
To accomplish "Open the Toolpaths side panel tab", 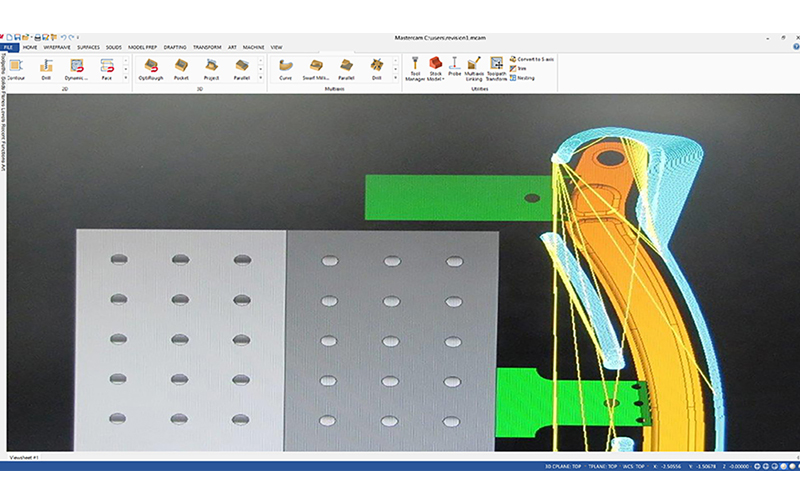I will click(x=3, y=63).
